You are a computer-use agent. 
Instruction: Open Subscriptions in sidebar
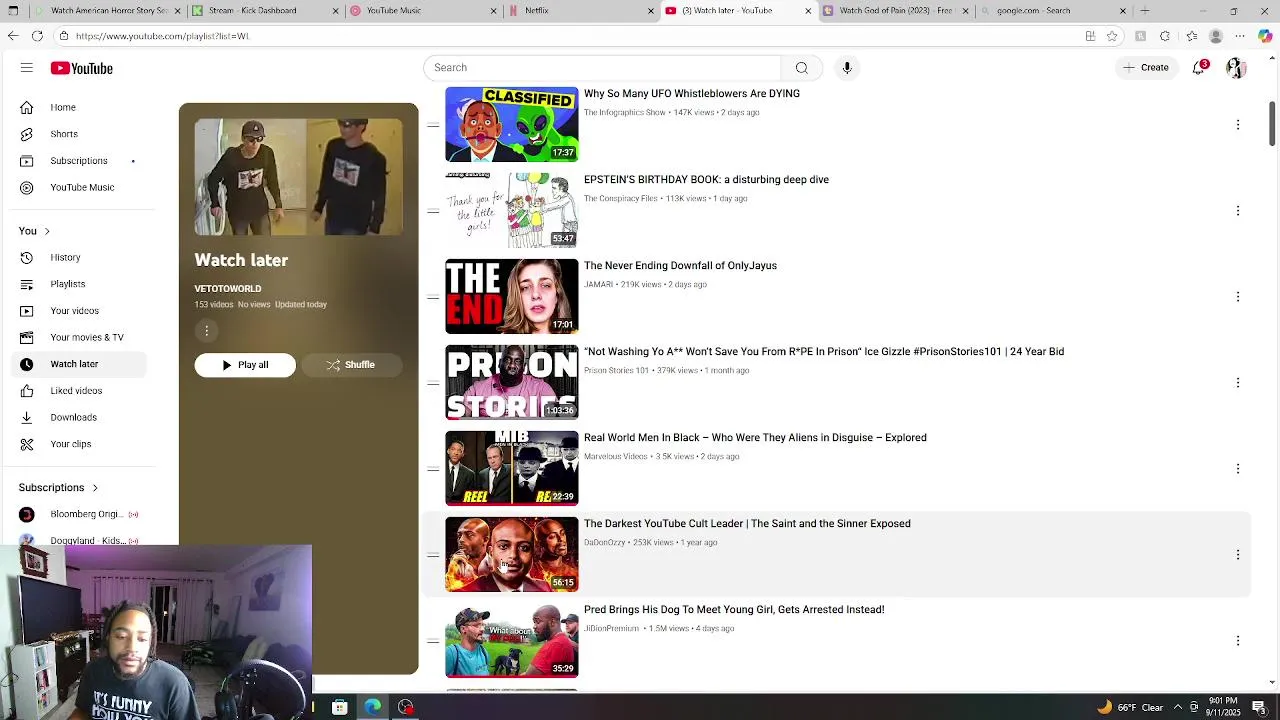(78, 161)
